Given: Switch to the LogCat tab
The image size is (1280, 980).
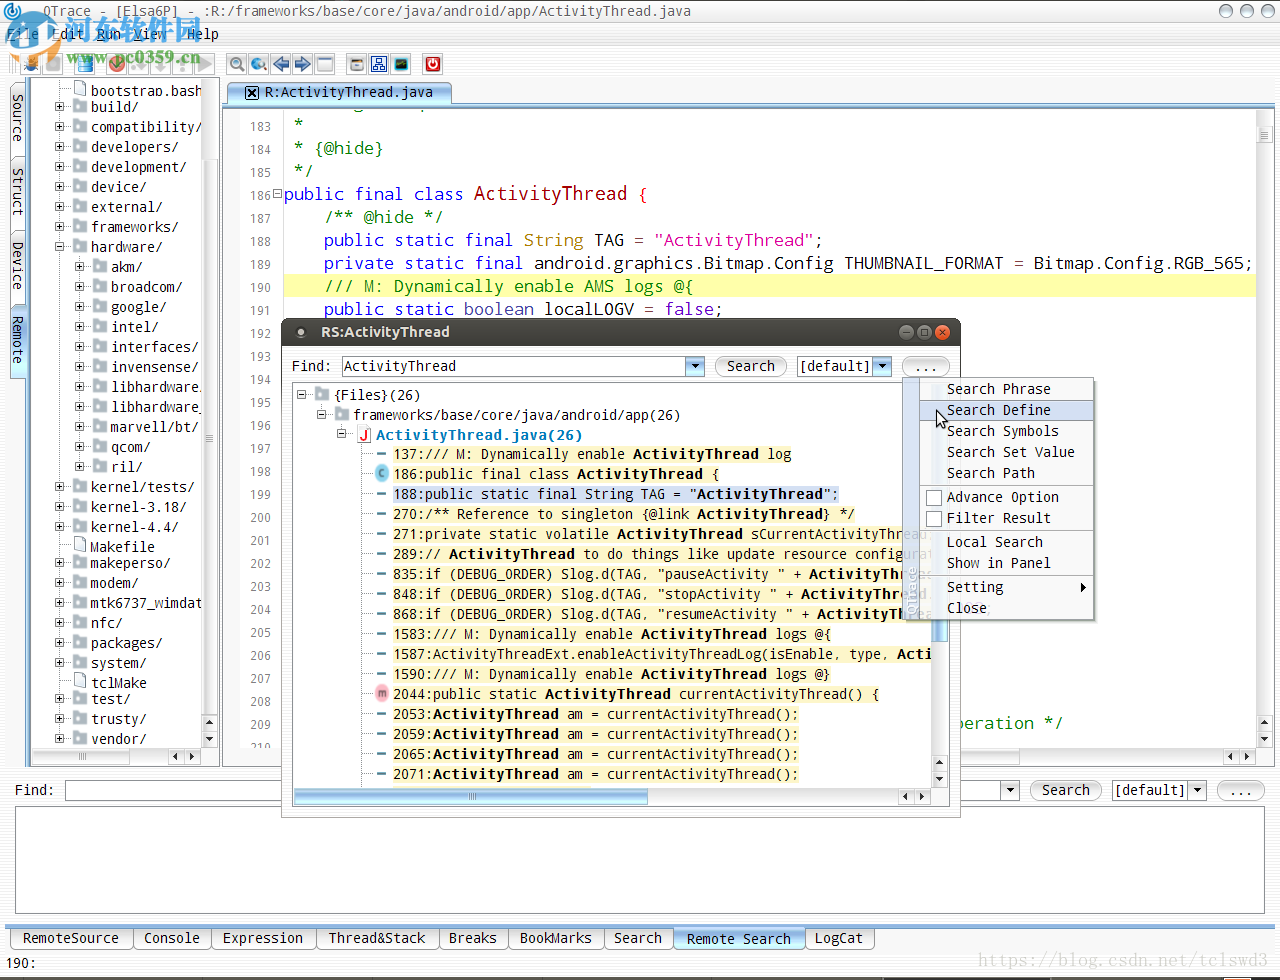Looking at the screenshot, I should pos(839,938).
